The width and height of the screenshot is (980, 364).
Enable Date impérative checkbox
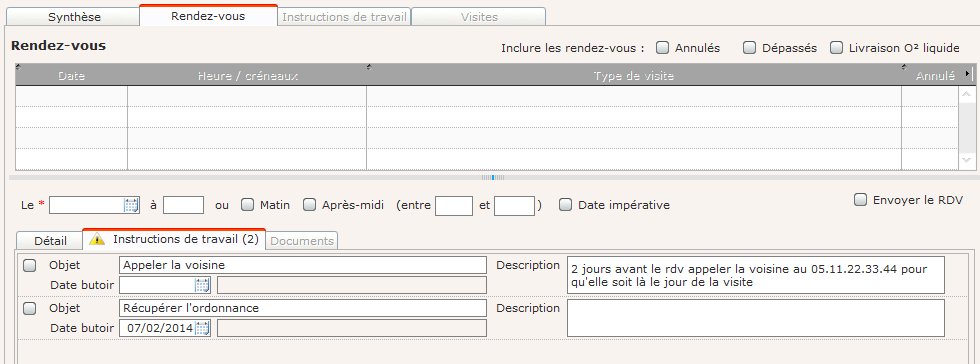coord(566,205)
